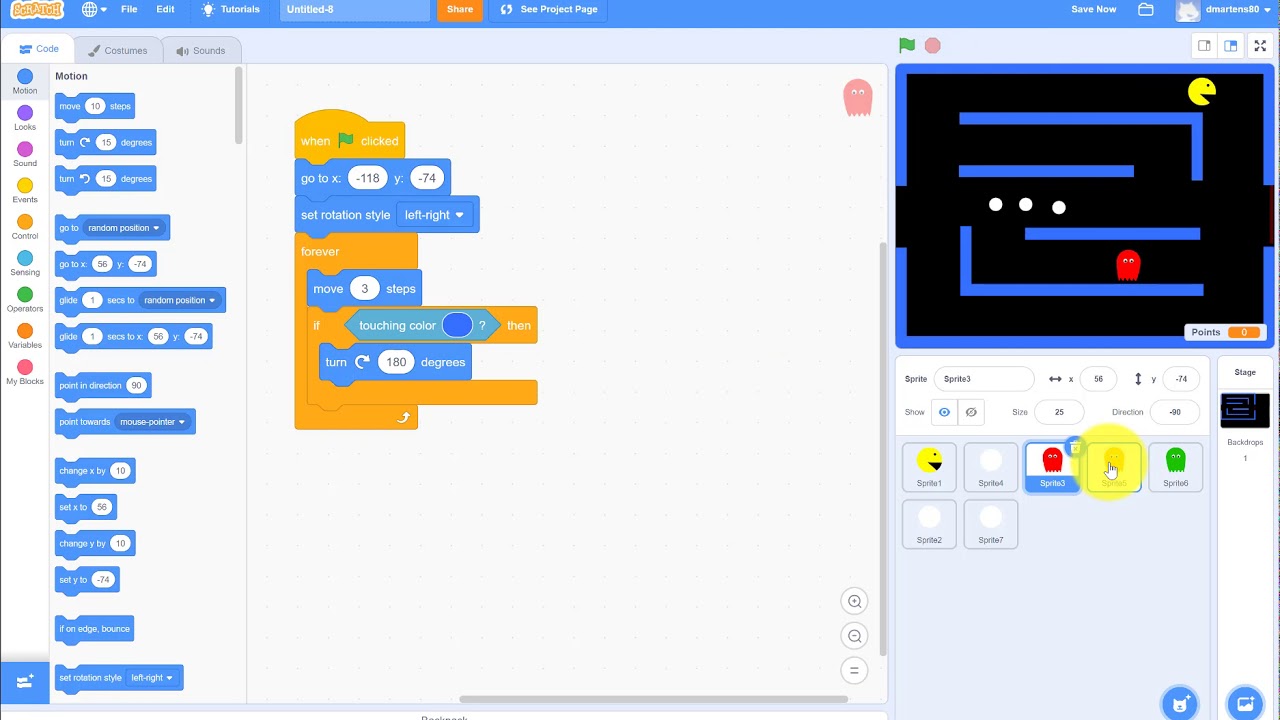The width and height of the screenshot is (1280, 720).
Task: Select the My Blocks category
Action: click(x=25, y=373)
